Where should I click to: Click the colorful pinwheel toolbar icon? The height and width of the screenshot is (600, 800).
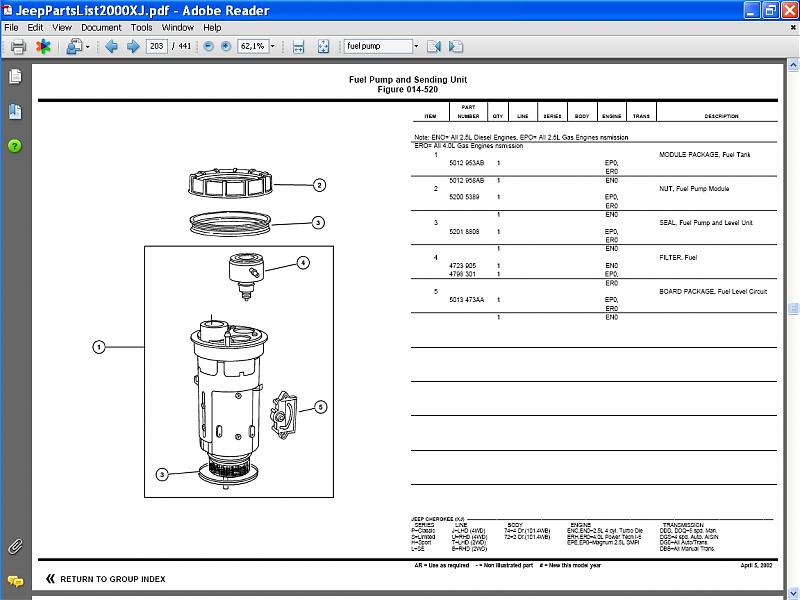[43, 46]
